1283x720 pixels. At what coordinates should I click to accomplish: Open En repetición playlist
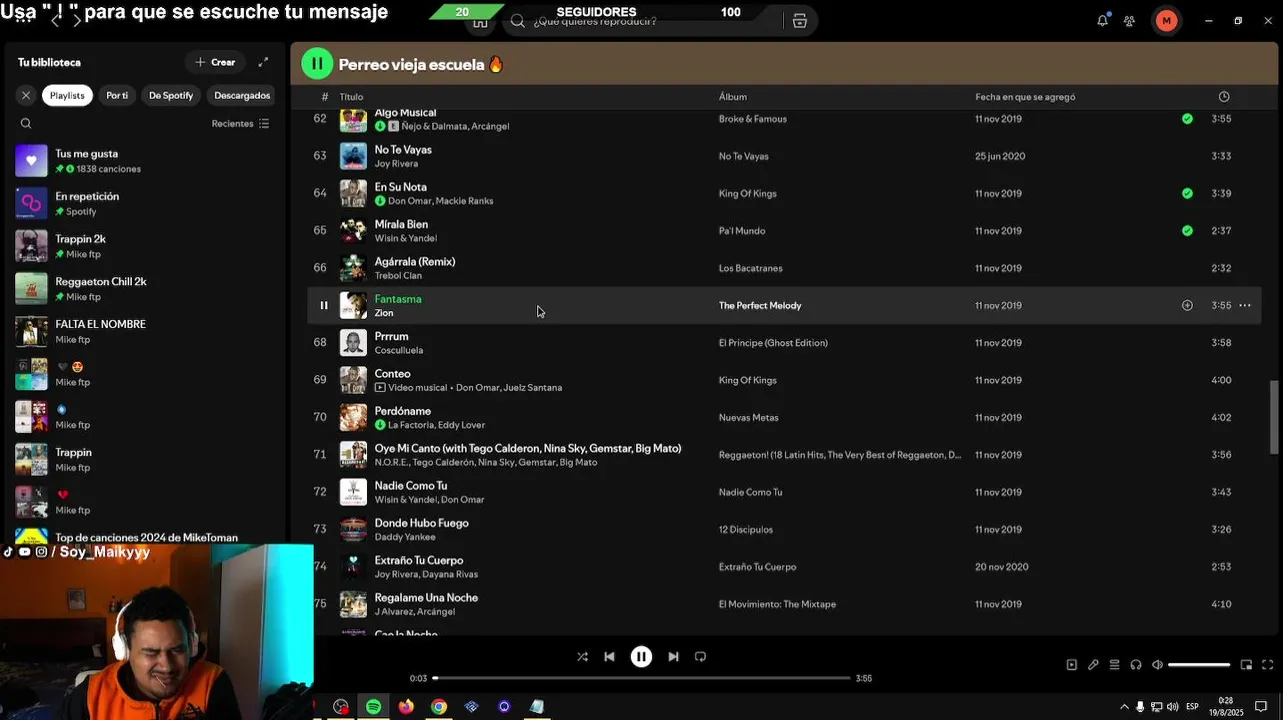pyautogui.click(x=145, y=203)
